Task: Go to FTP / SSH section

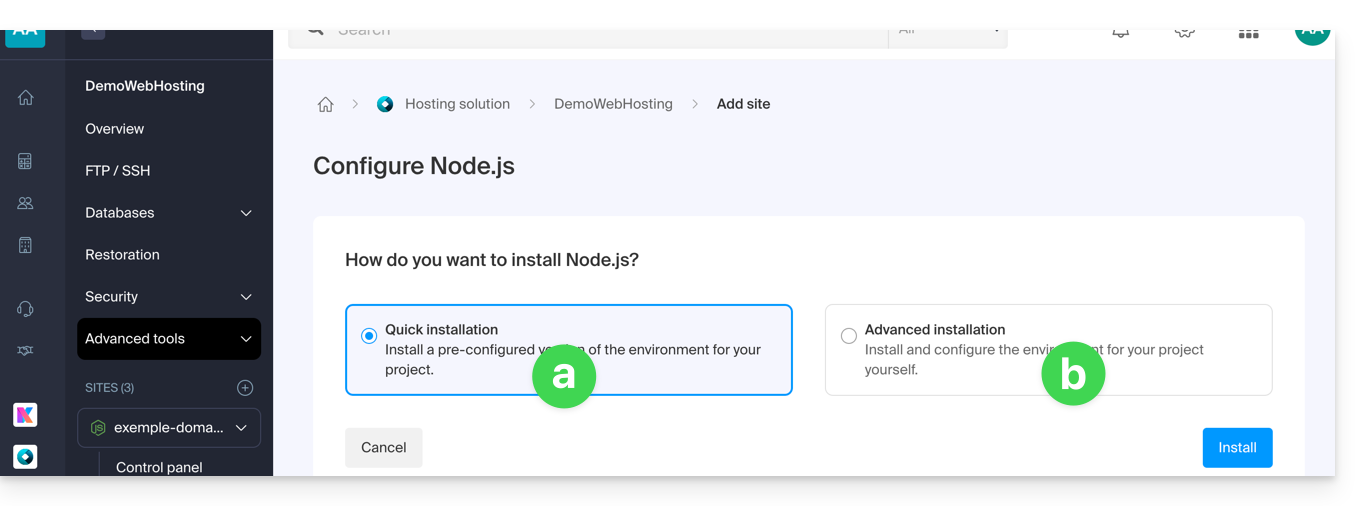Action: 118,171
